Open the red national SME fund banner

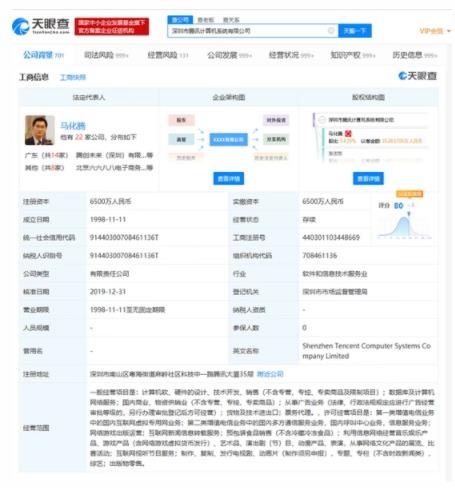(112, 26)
